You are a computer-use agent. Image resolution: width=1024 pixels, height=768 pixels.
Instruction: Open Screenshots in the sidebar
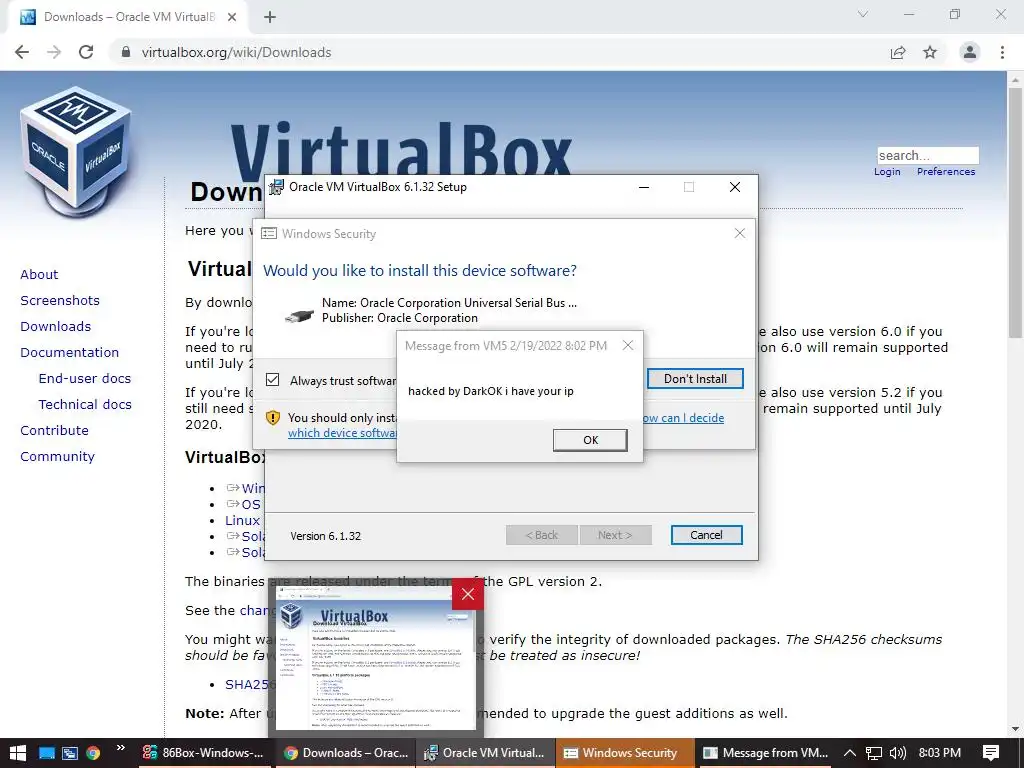click(60, 300)
